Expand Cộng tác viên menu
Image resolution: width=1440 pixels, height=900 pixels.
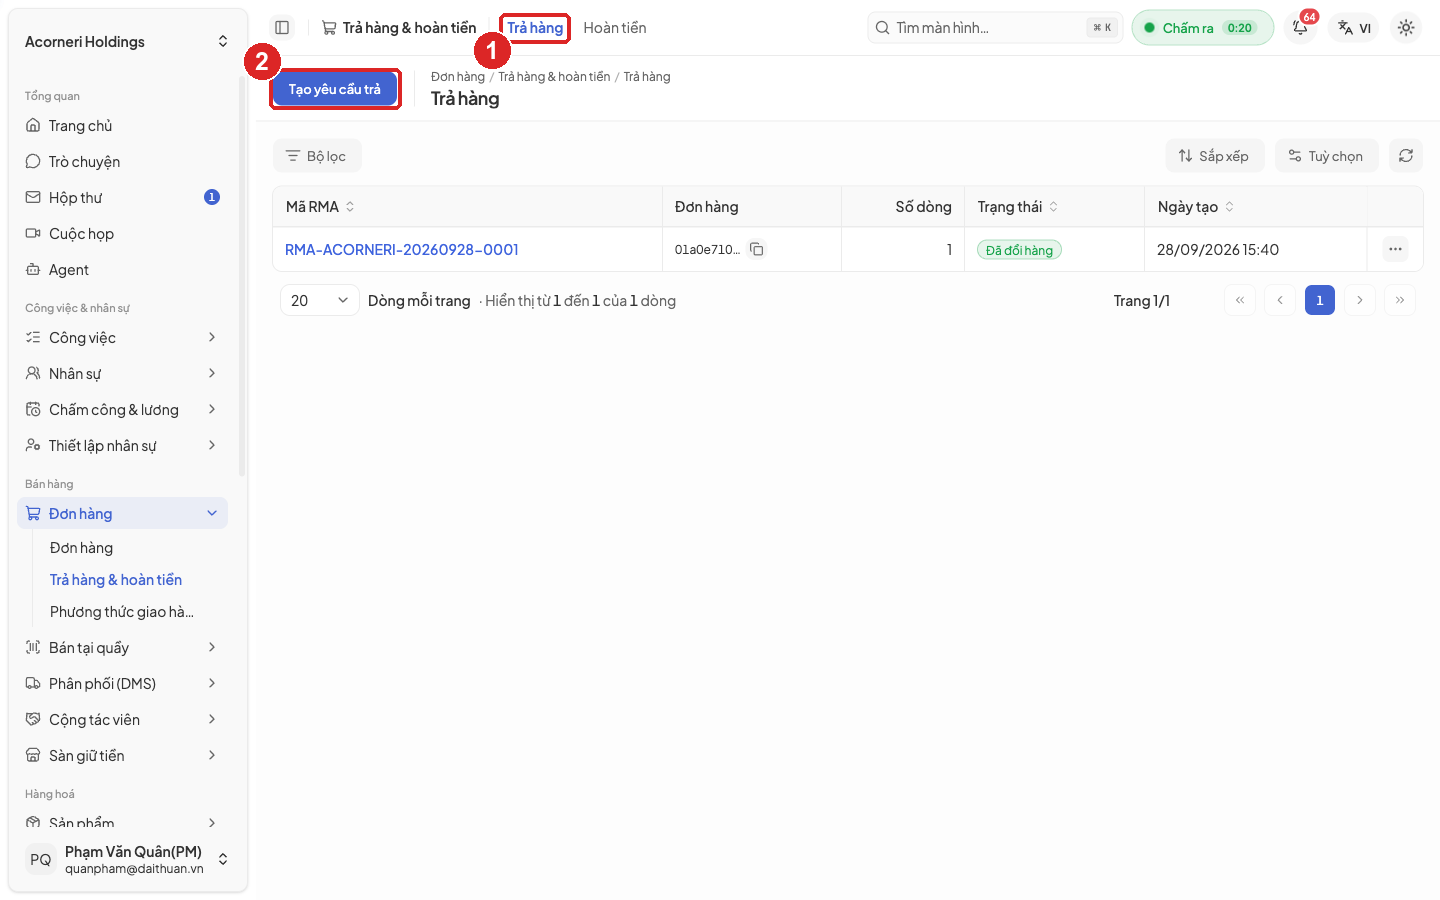pyautogui.click(x=123, y=720)
